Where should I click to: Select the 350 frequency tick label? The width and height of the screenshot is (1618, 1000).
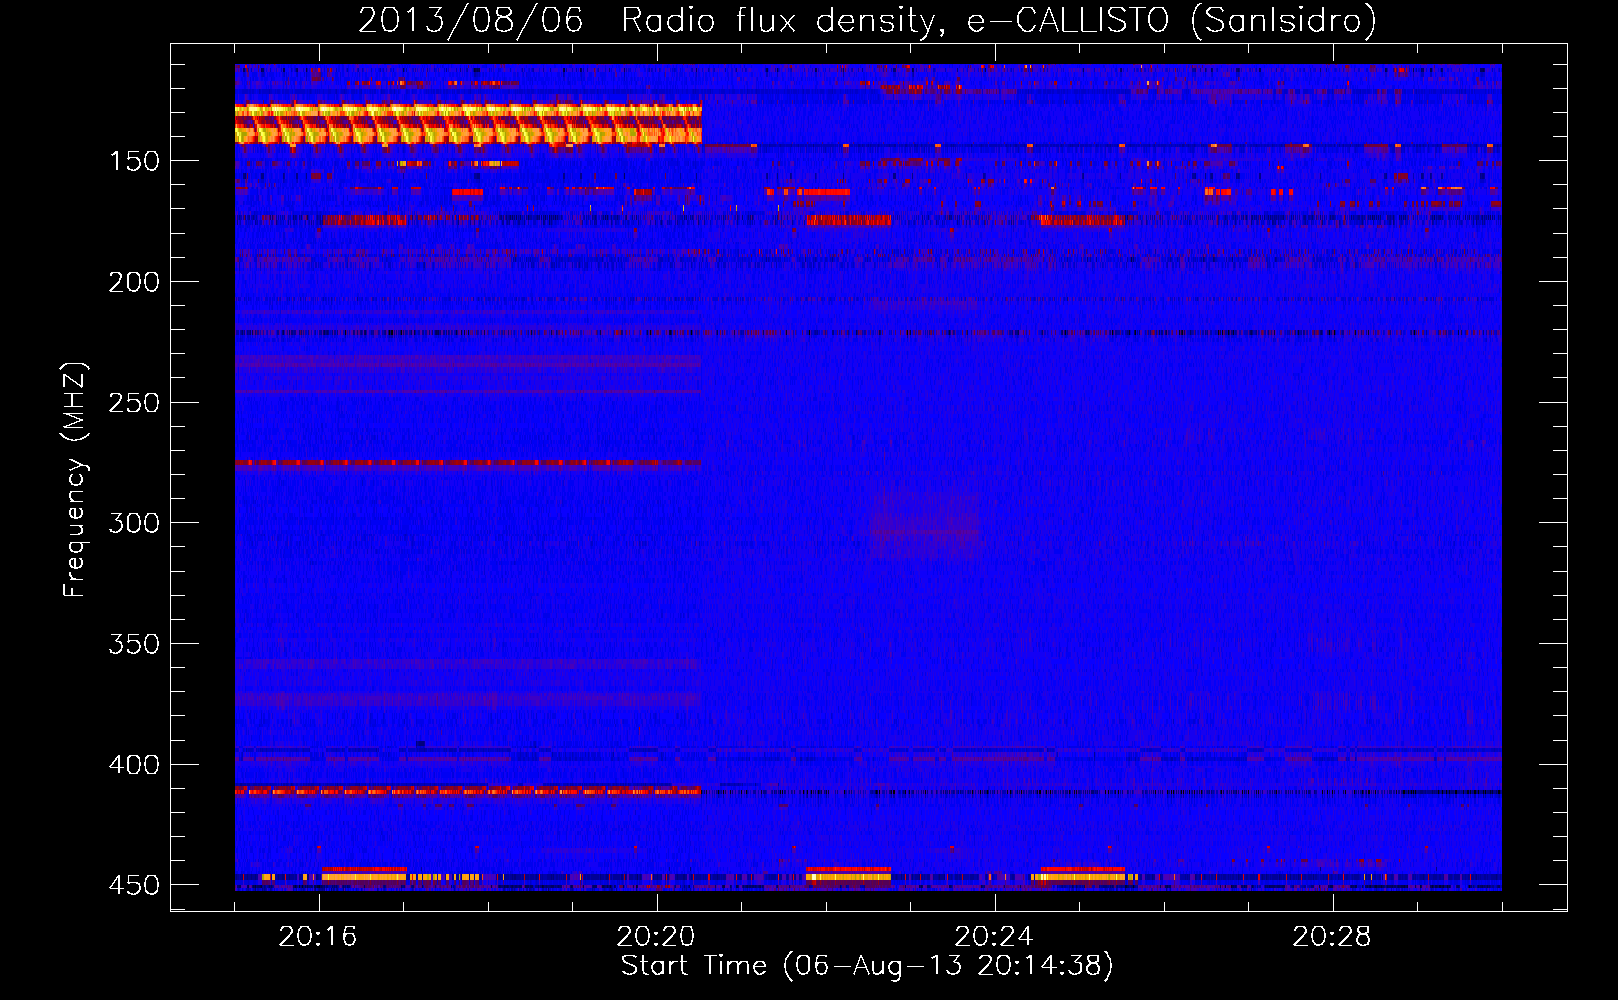click(134, 644)
